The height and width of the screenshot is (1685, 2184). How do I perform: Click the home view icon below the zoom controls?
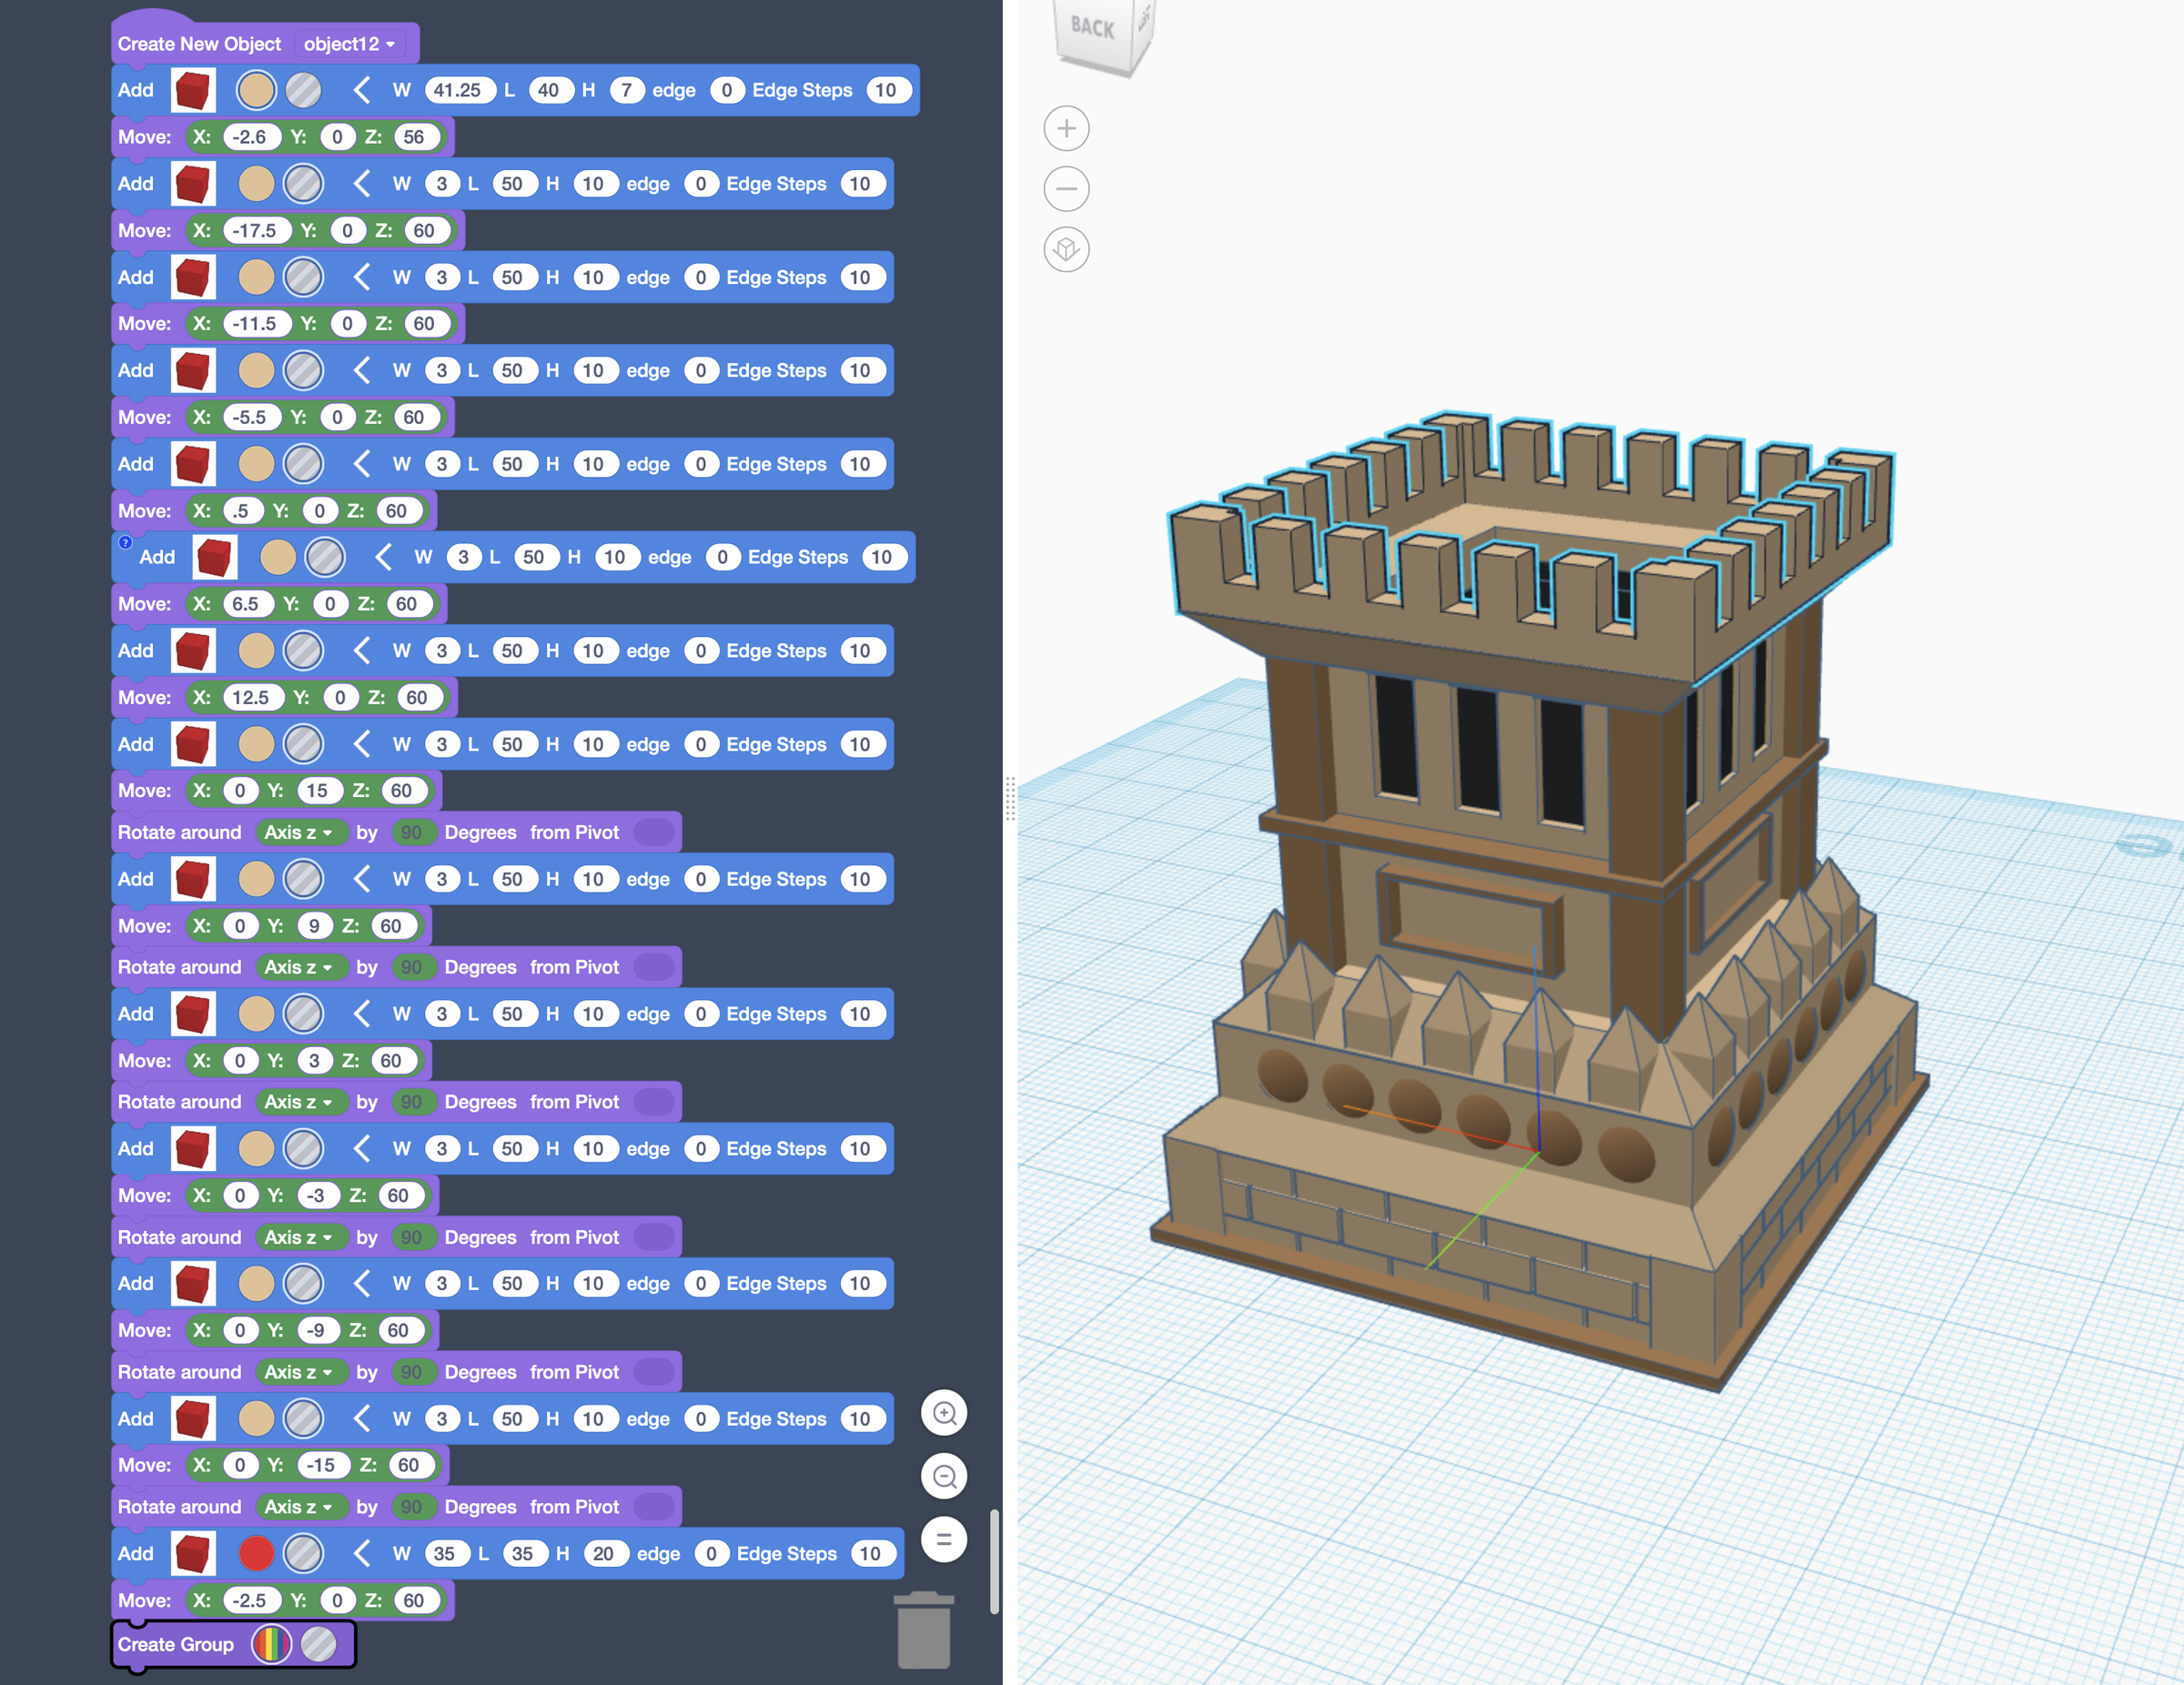point(1066,251)
